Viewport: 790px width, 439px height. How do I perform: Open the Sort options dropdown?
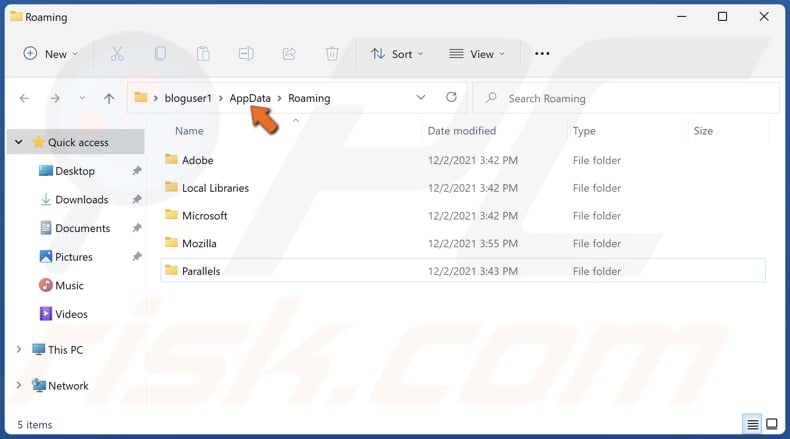(x=397, y=53)
